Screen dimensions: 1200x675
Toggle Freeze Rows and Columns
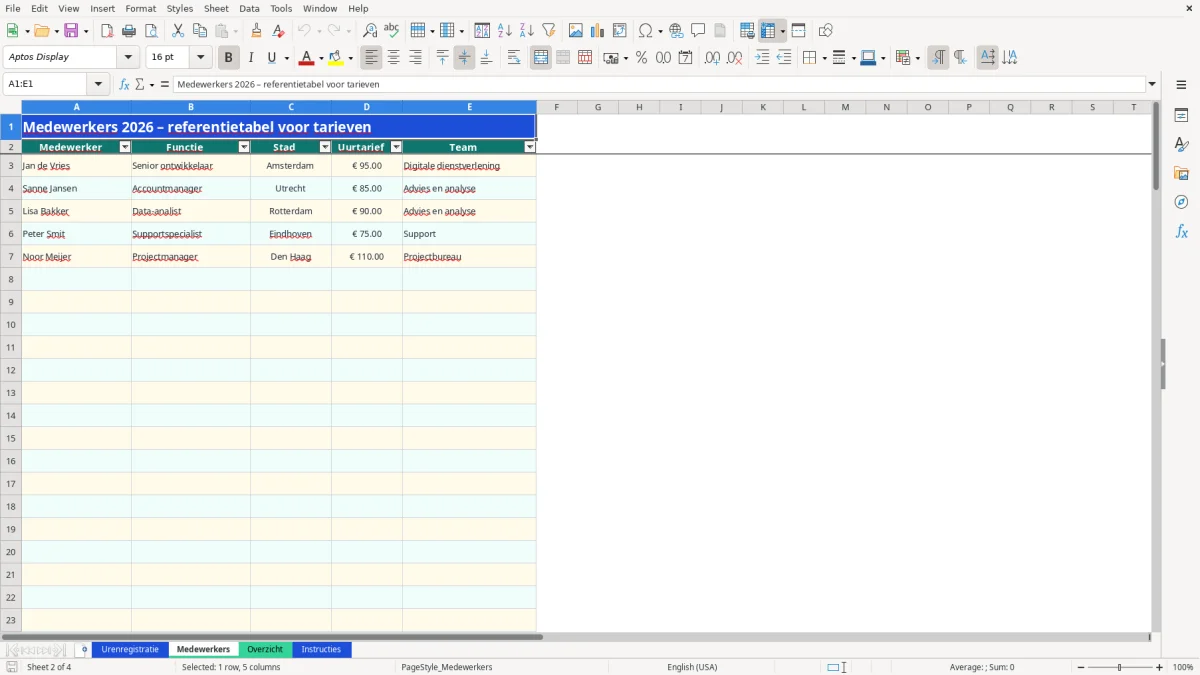[x=768, y=31]
